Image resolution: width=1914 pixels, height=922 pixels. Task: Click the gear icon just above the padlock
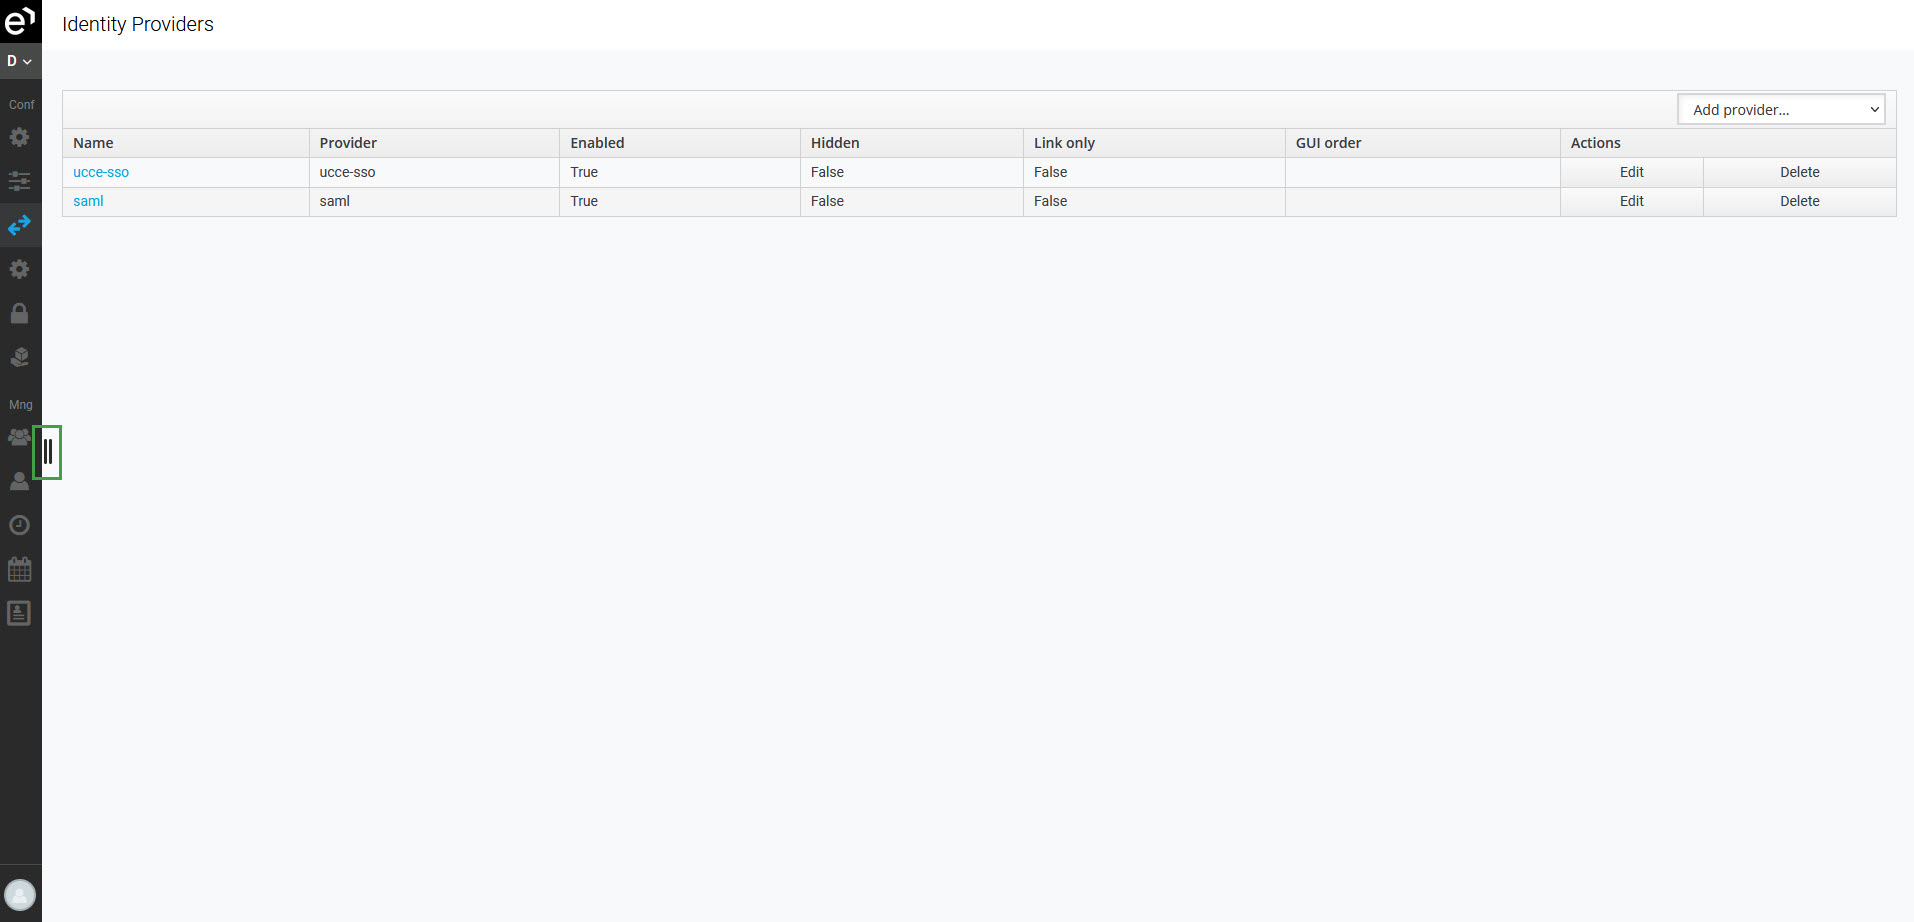click(x=20, y=269)
